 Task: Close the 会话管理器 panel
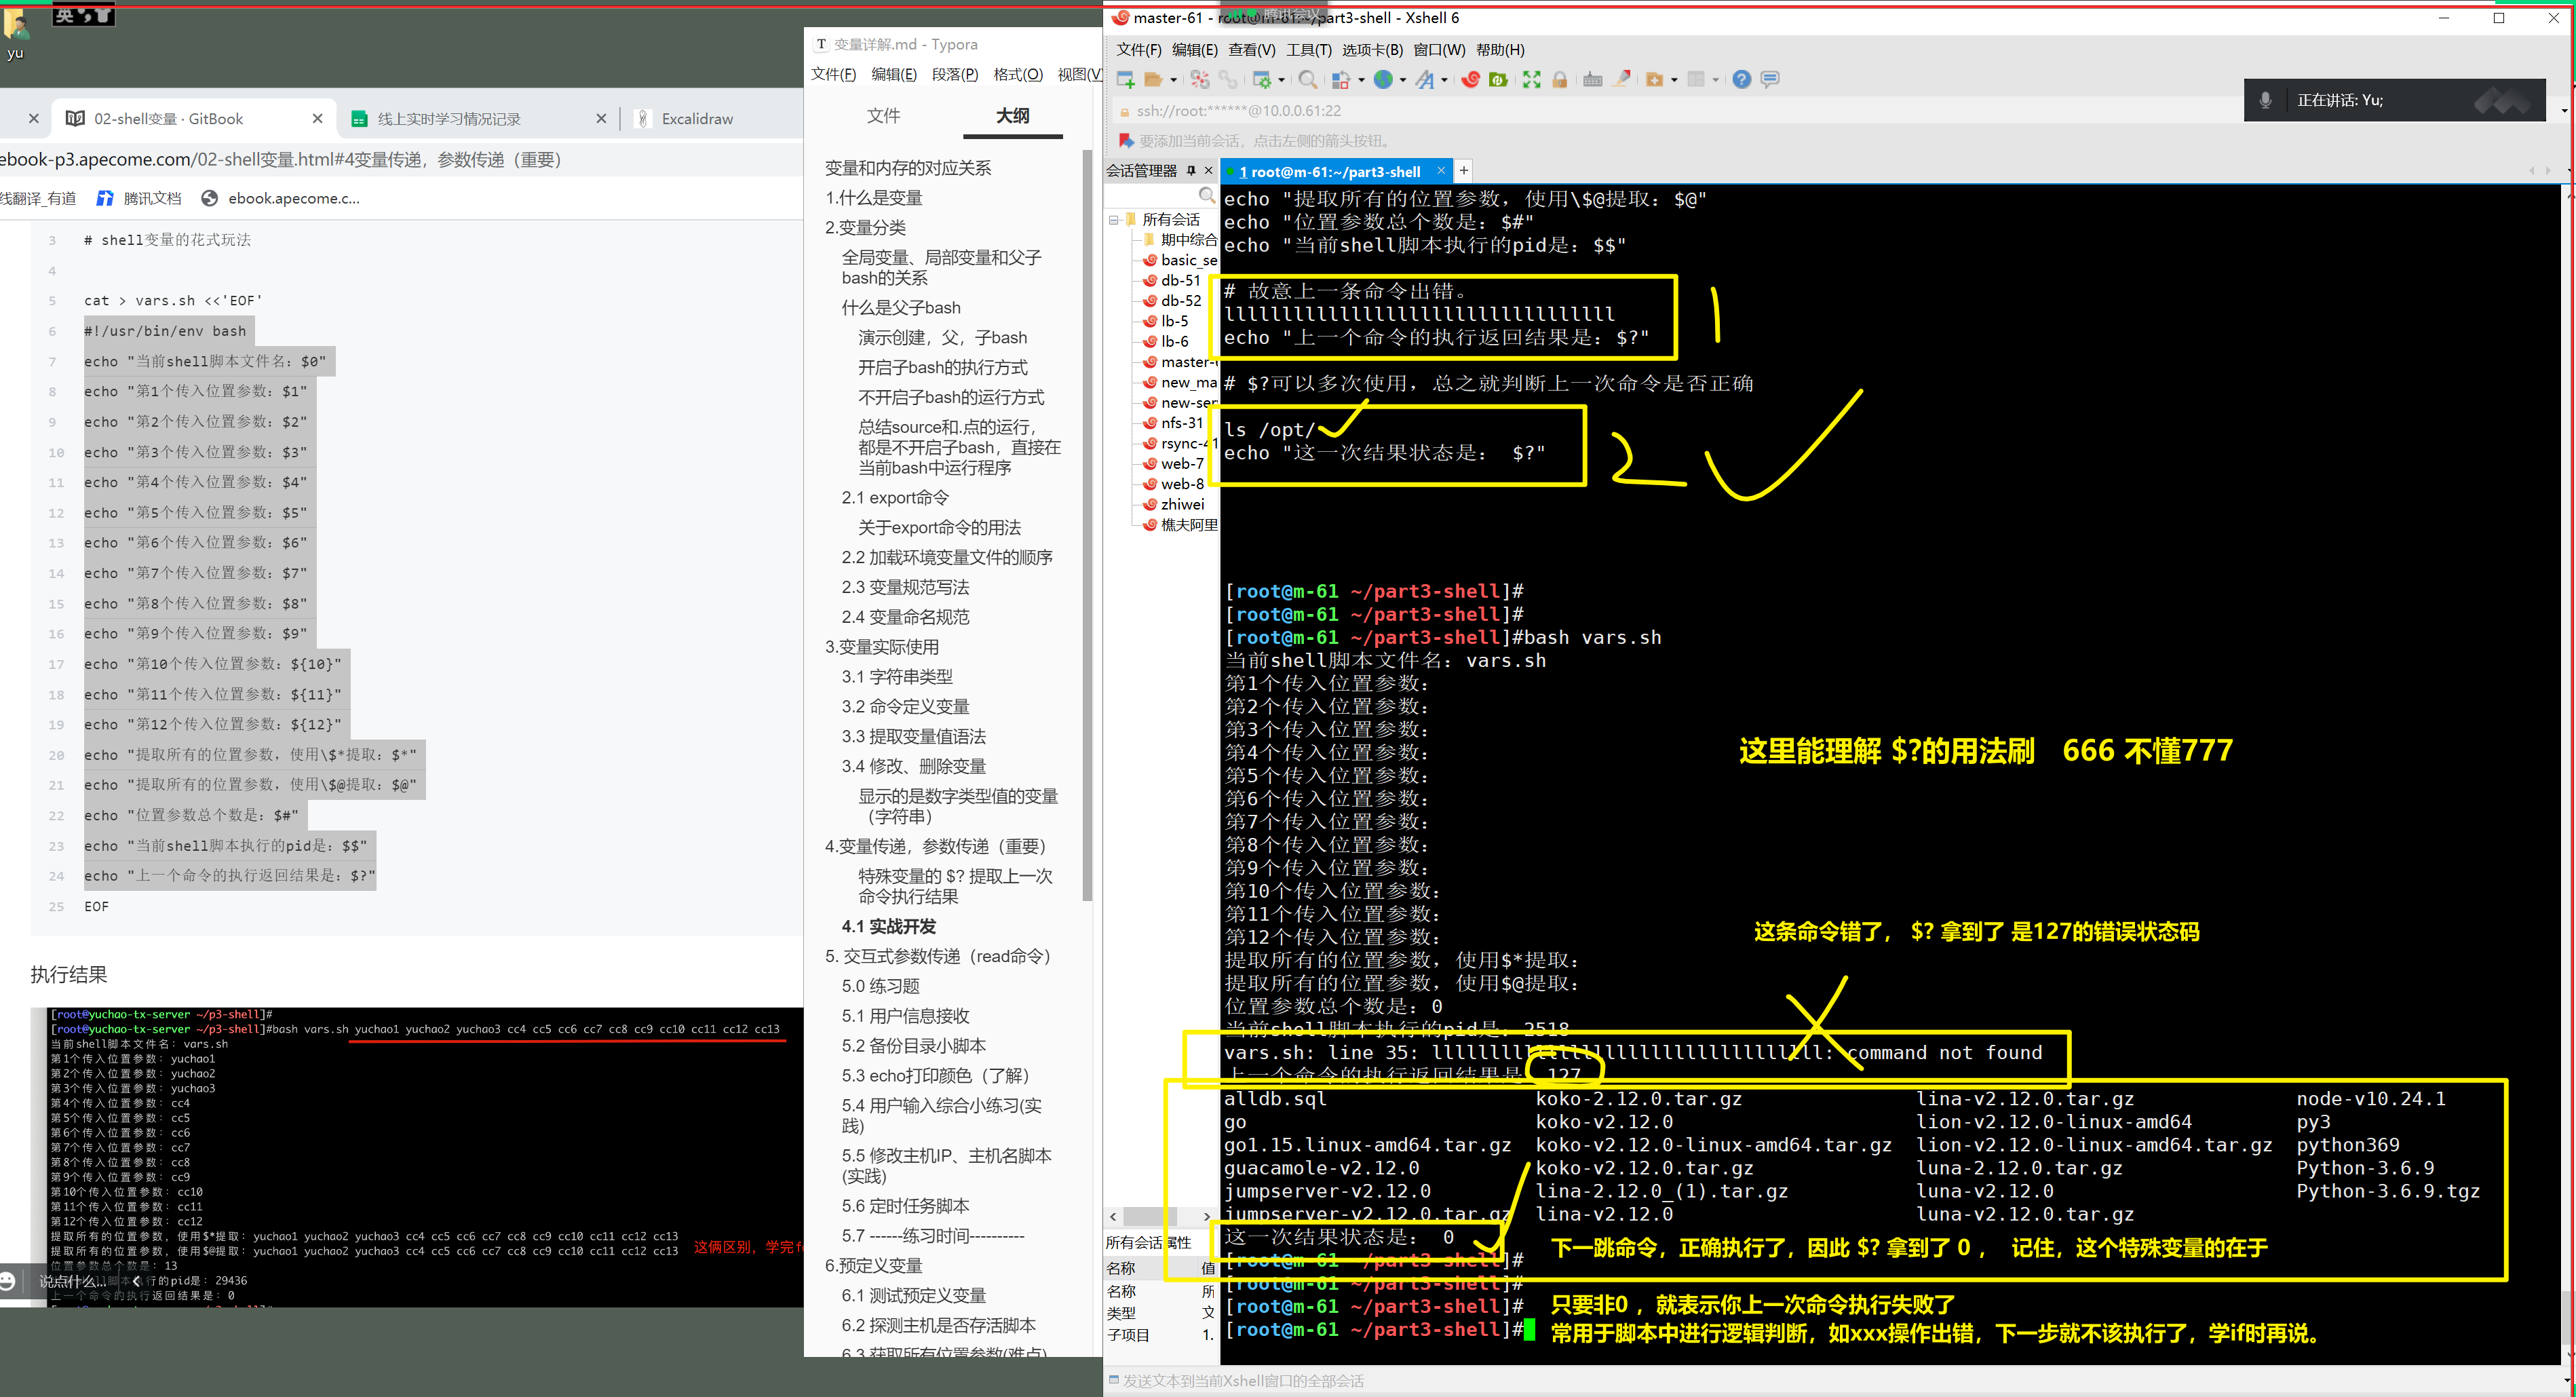tap(1208, 171)
